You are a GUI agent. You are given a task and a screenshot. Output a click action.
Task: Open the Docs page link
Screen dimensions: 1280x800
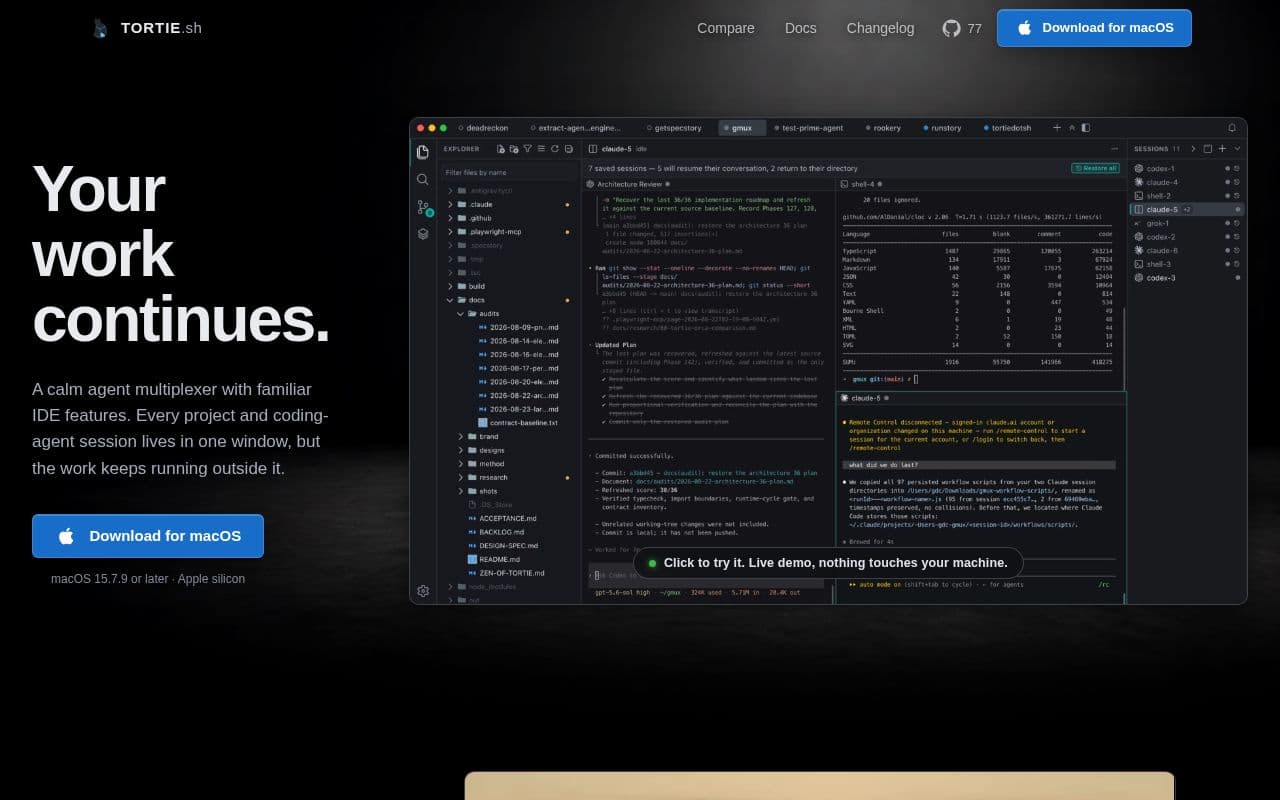tap(801, 28)
